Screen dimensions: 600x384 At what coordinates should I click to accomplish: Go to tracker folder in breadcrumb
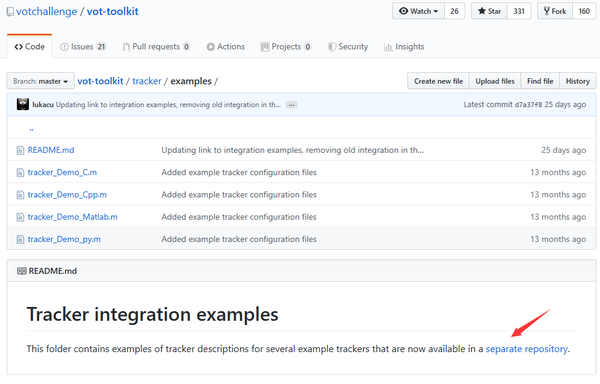click(147, 81)
